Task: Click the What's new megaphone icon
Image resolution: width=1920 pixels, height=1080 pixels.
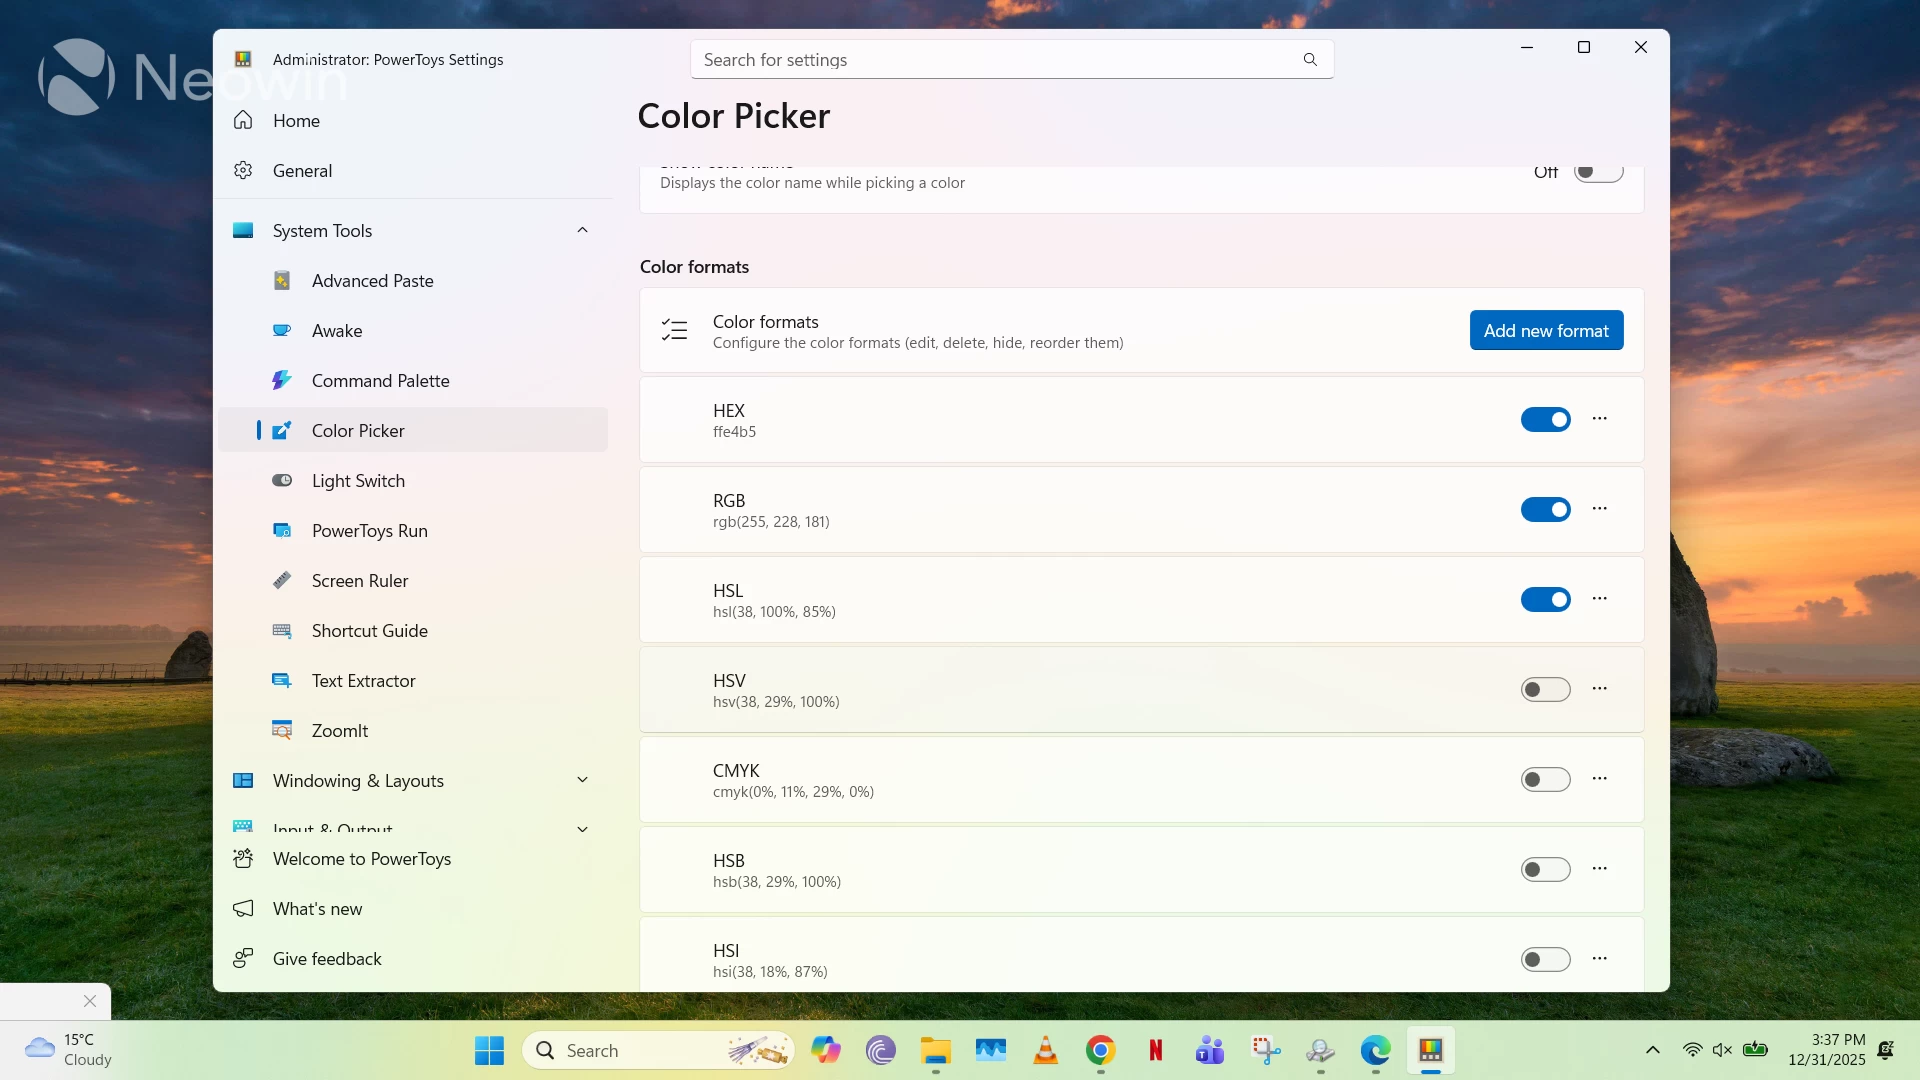Action: click(243, 909)
